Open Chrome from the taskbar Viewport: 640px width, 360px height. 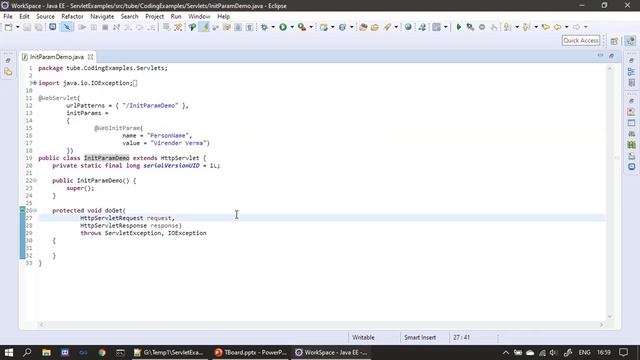[x=102, y=352]
